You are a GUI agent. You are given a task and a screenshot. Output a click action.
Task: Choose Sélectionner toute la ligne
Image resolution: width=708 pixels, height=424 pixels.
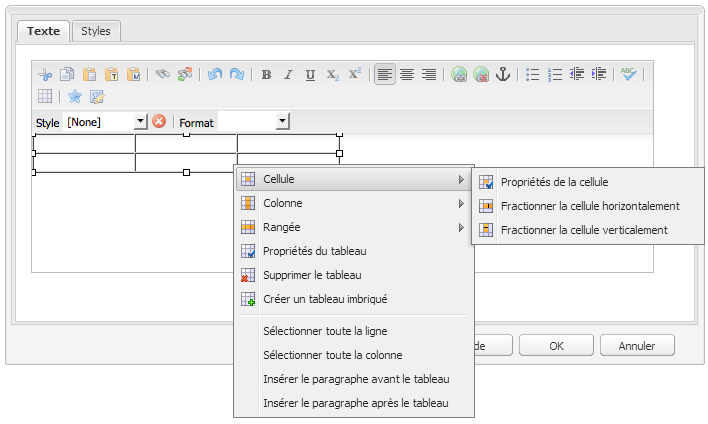pos(355,331)
